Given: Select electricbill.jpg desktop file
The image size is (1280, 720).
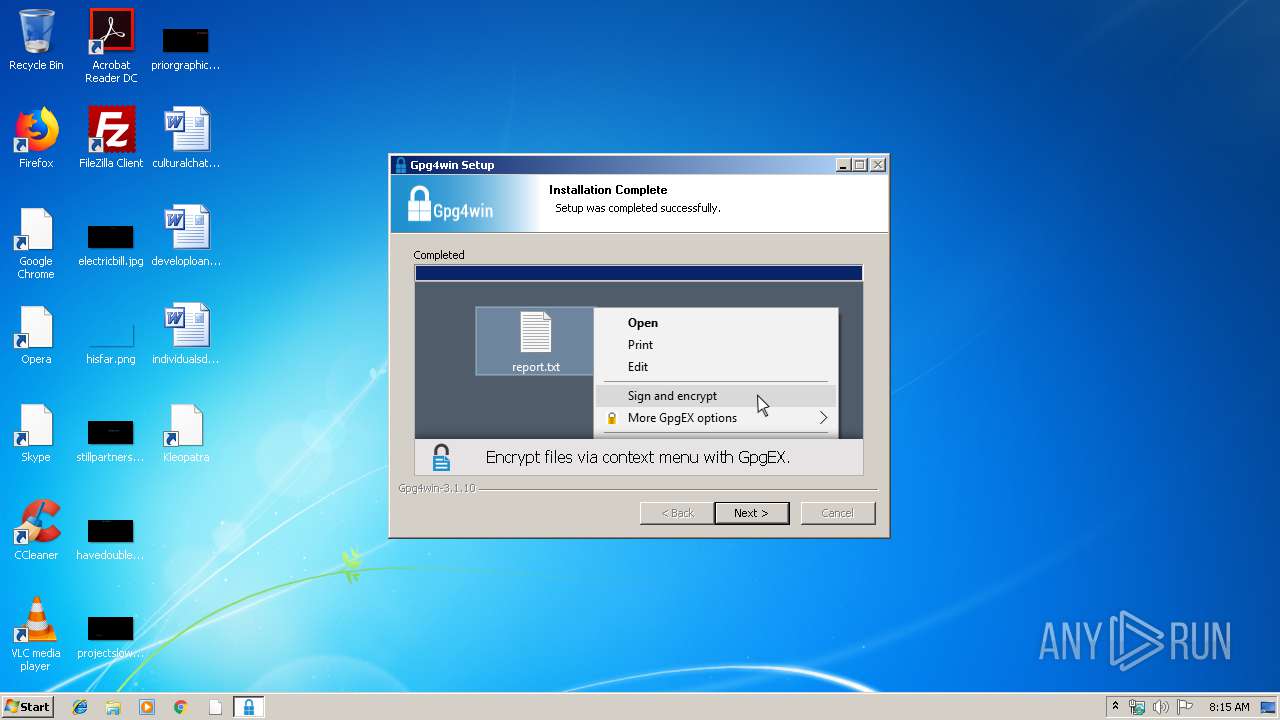Looking at the screenshot, I should [111, 244].
